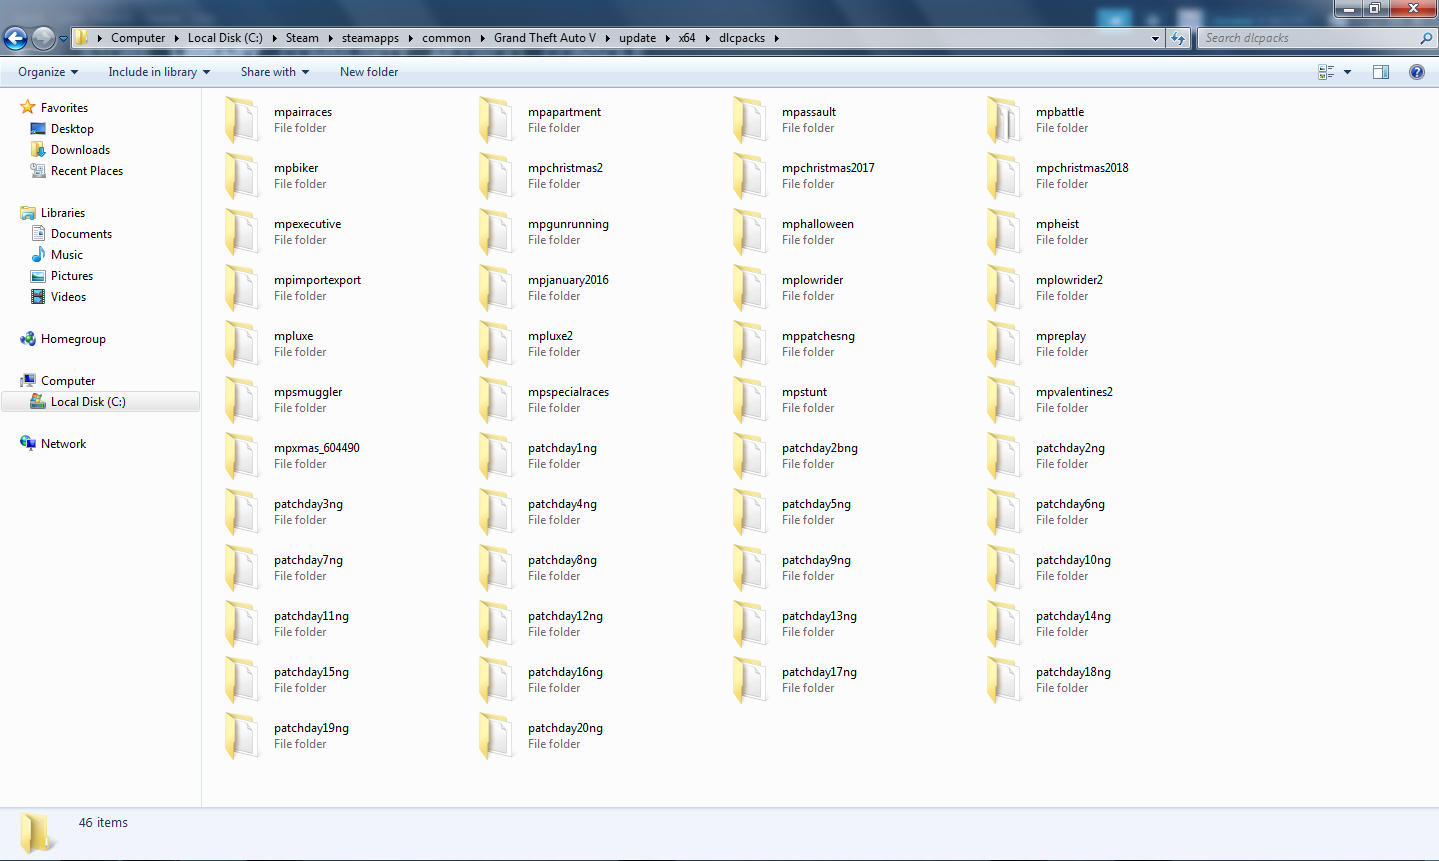Toggle the preview pane button

1381,72
